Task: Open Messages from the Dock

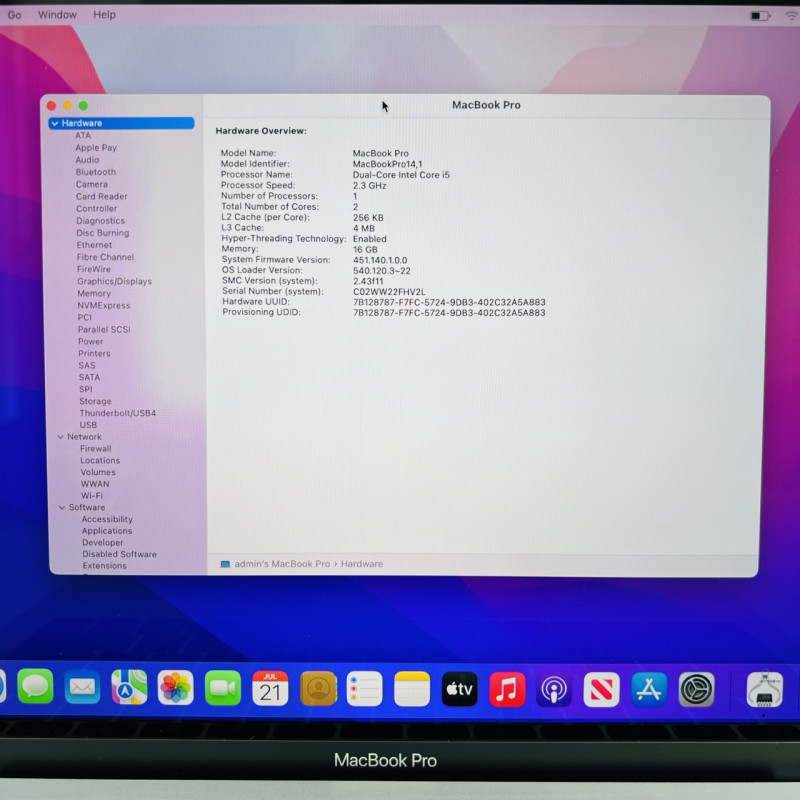Action: (35, 687)
